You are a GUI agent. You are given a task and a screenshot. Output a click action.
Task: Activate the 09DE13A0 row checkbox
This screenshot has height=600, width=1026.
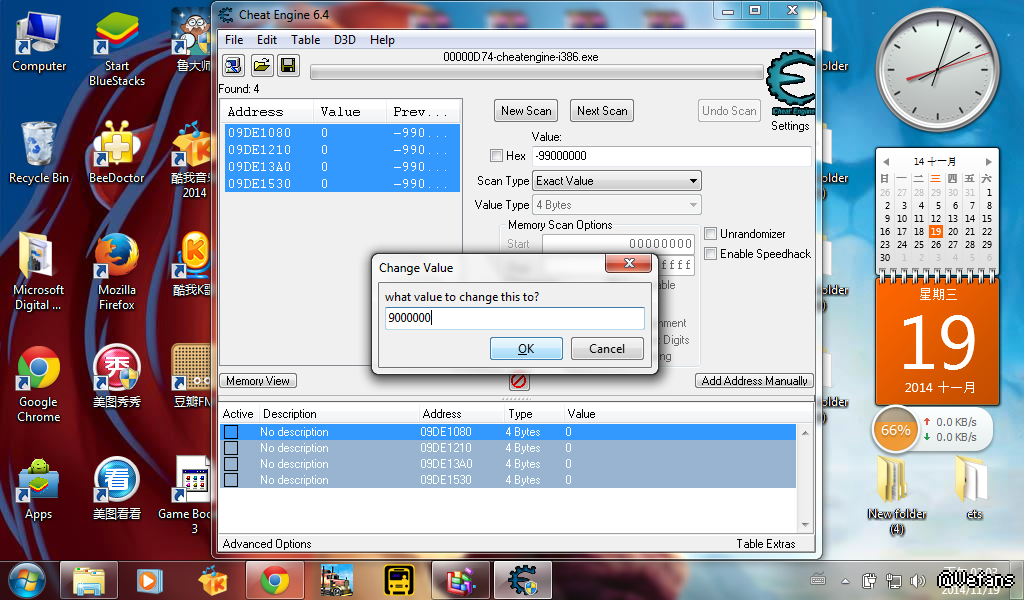[x=231, y=464]
